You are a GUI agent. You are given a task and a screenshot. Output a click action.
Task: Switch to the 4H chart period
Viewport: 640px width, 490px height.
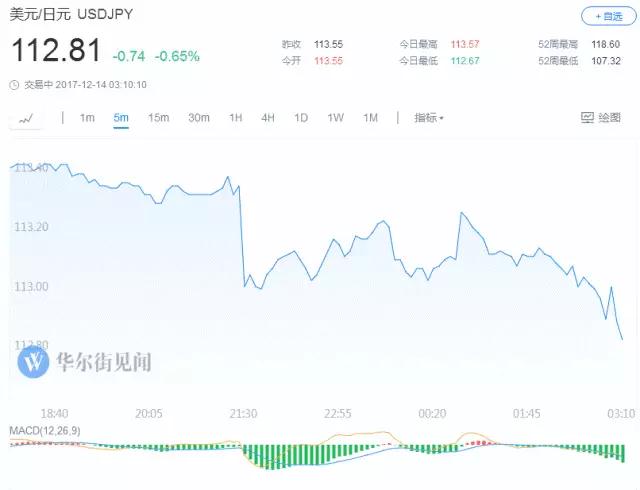(x=268, y=118)
